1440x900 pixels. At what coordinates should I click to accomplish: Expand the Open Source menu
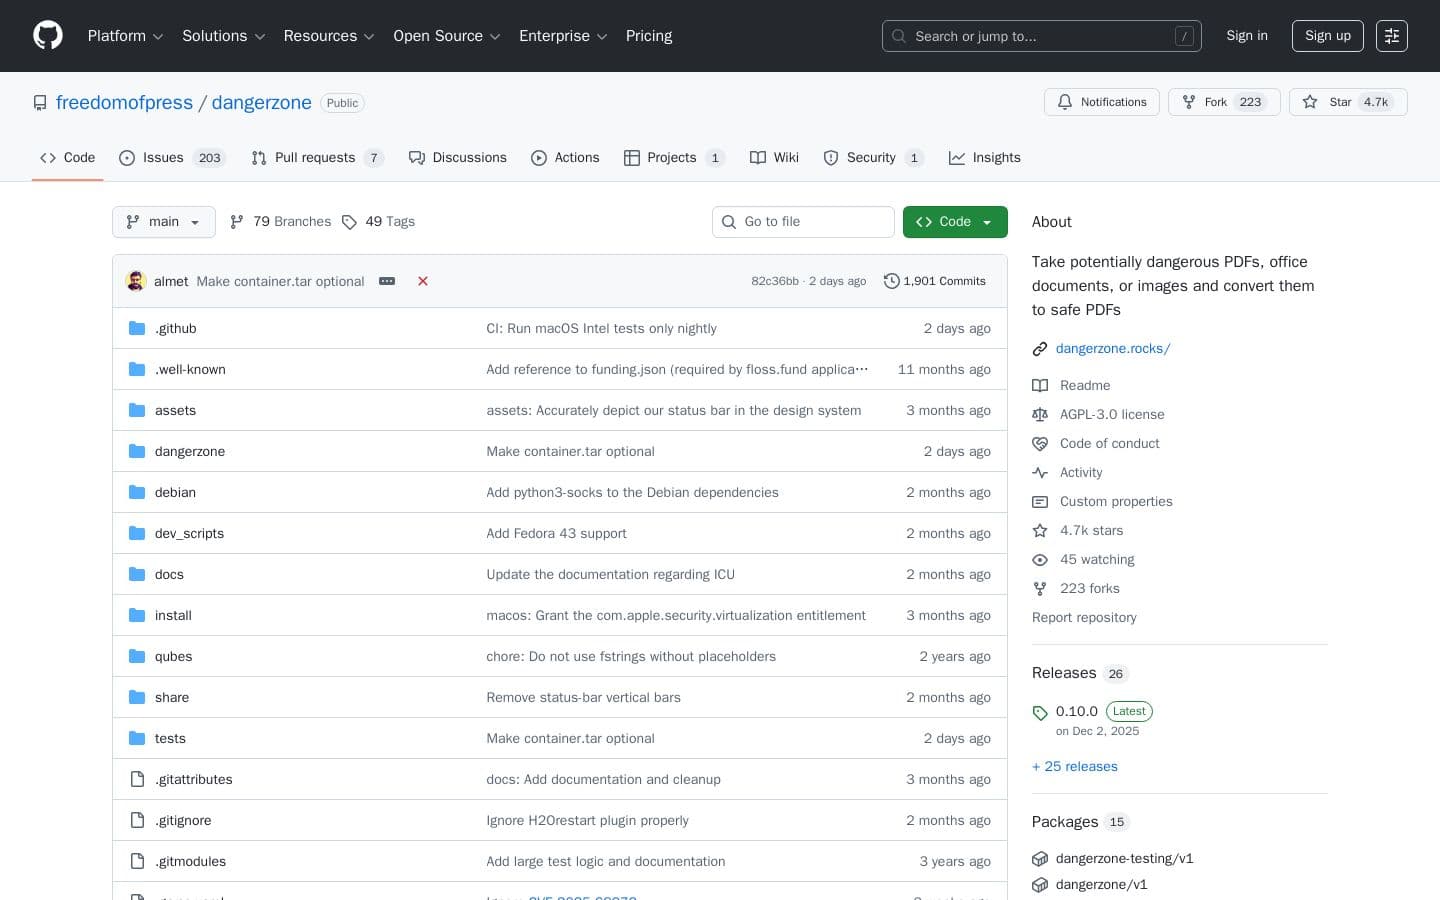(447, 36)
